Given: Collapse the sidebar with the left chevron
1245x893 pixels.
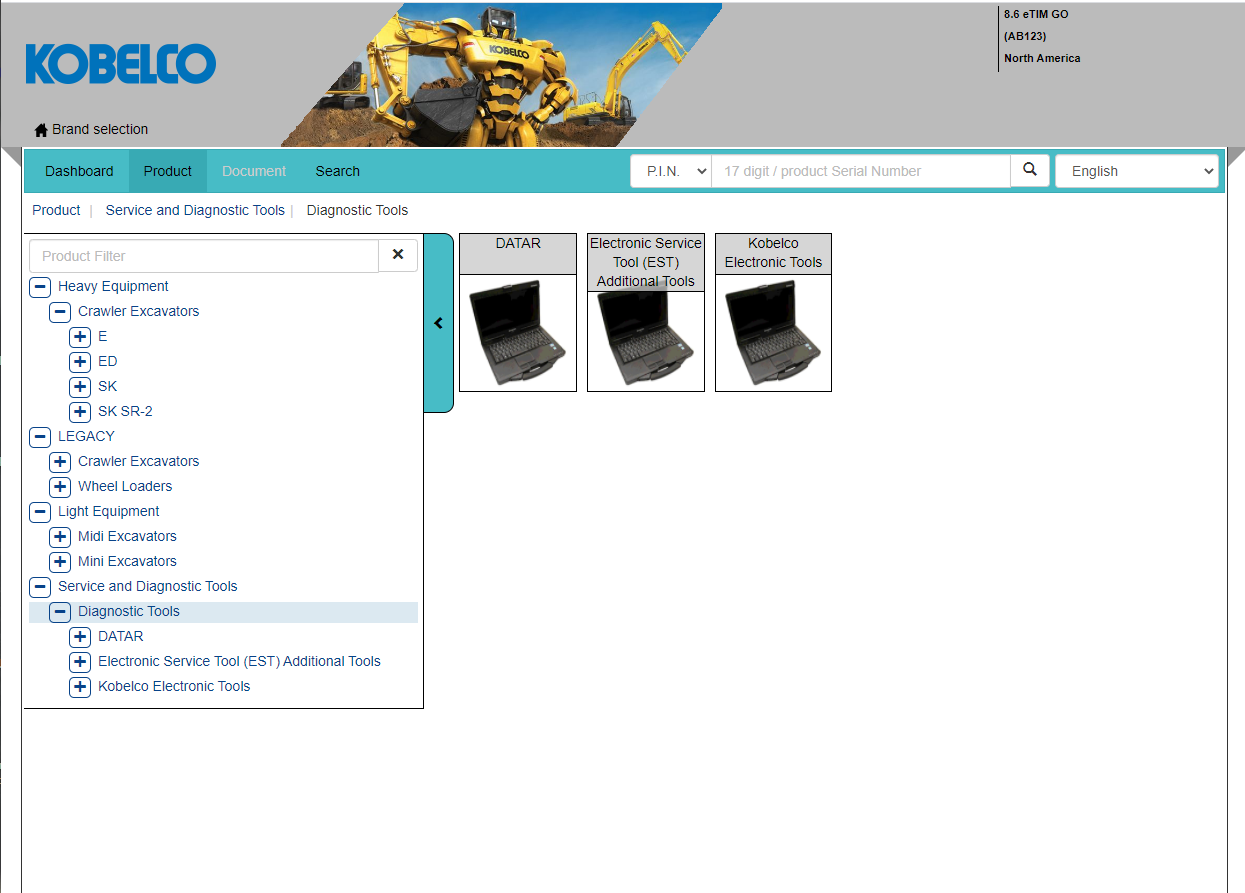Looking at the screenshot, I should coord(438,323).
